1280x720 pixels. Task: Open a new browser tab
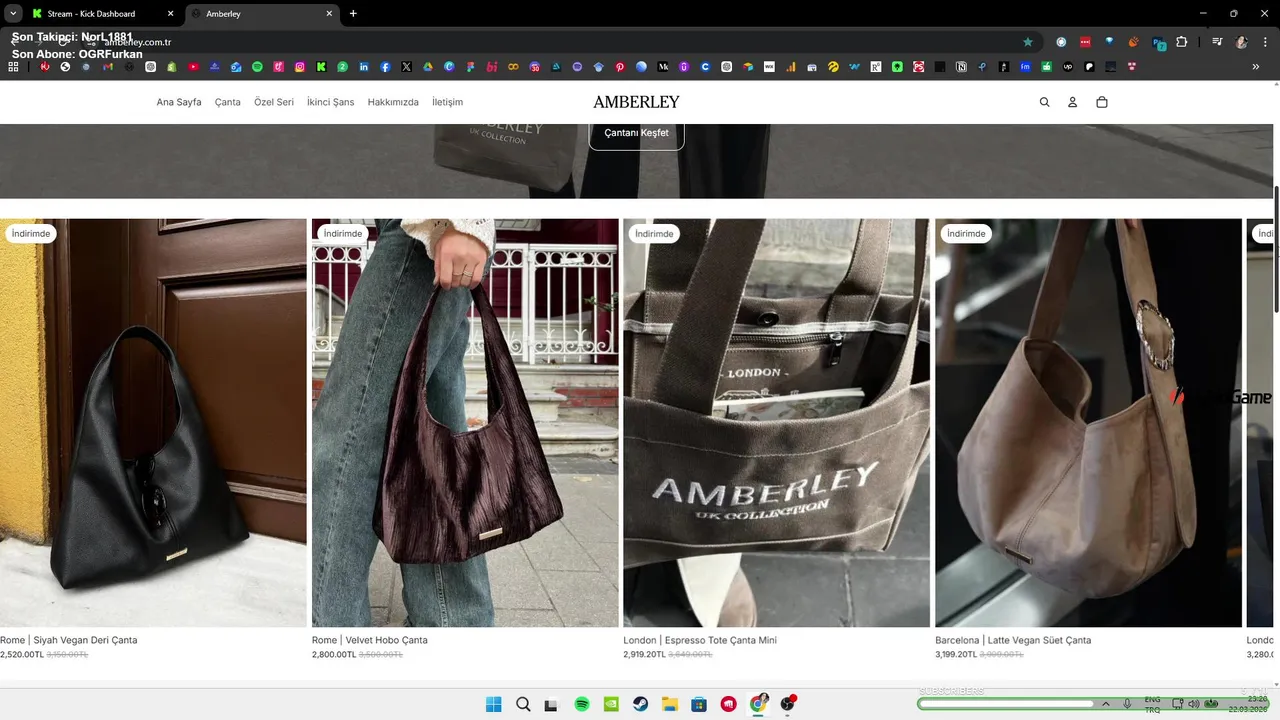353,14
